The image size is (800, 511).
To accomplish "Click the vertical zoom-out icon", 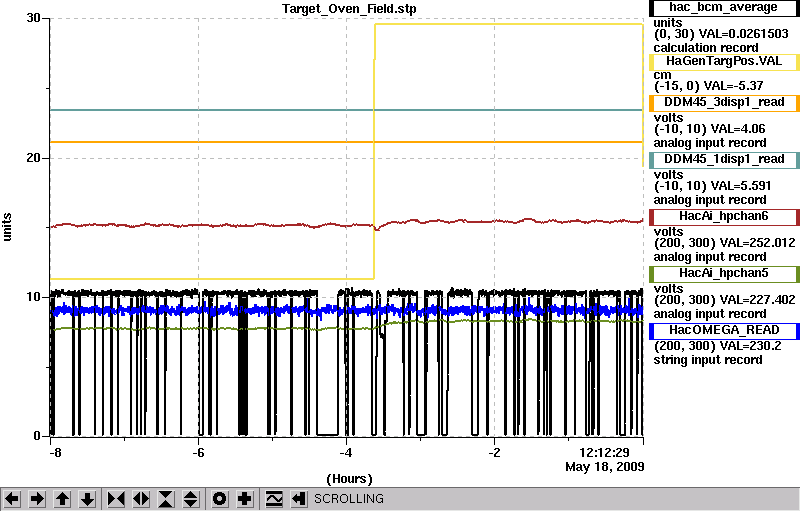I will (x=191, y=499).
